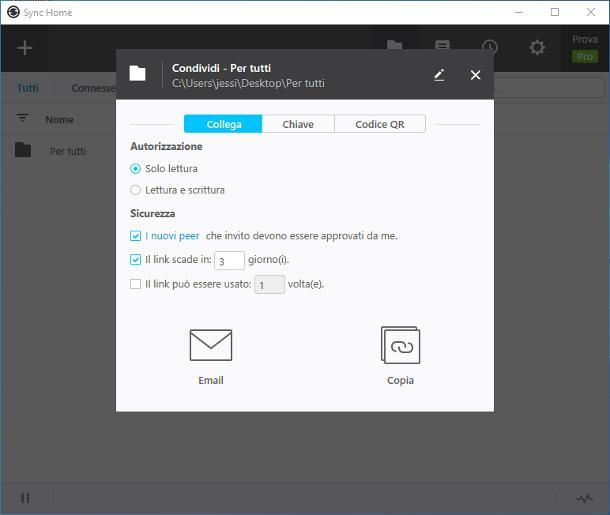Open the history clock icon

tap(489, 48)
